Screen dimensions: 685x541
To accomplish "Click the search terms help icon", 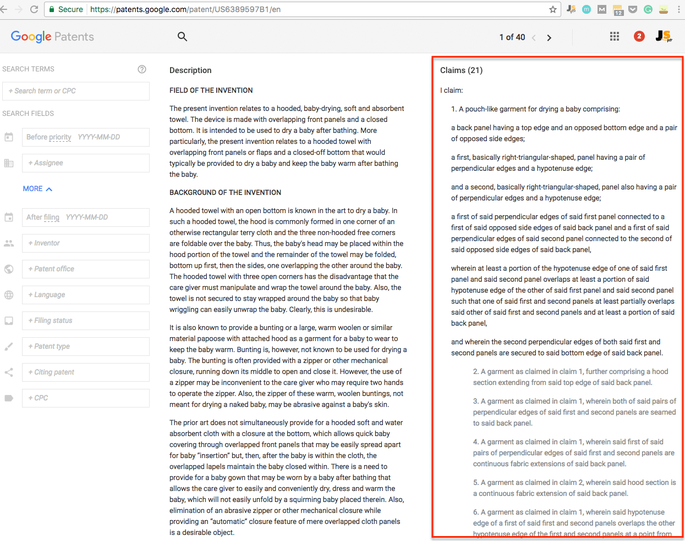I will (x=142, y=69).
